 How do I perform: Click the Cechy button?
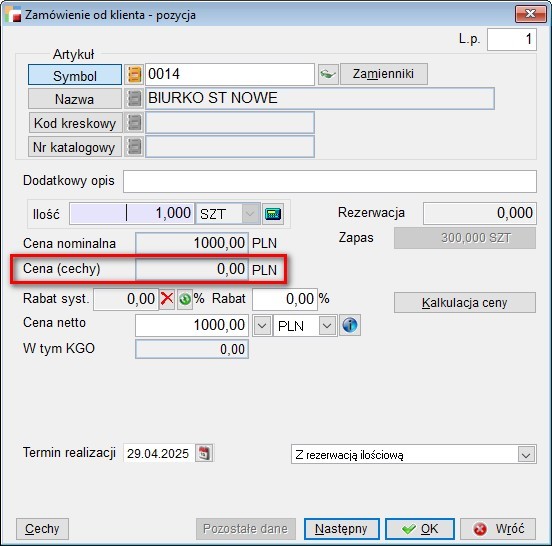coord(42,528)
